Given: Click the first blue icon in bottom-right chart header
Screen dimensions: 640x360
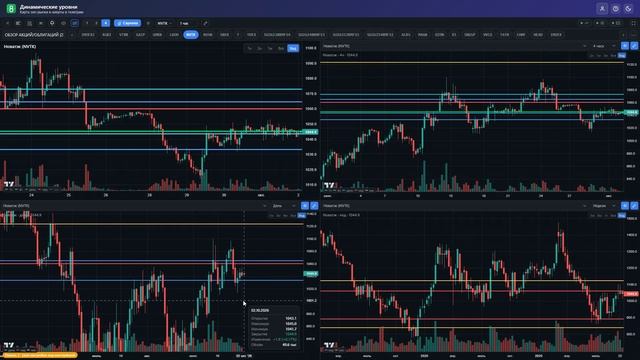Looking at the screenshot, I should 624,206.
